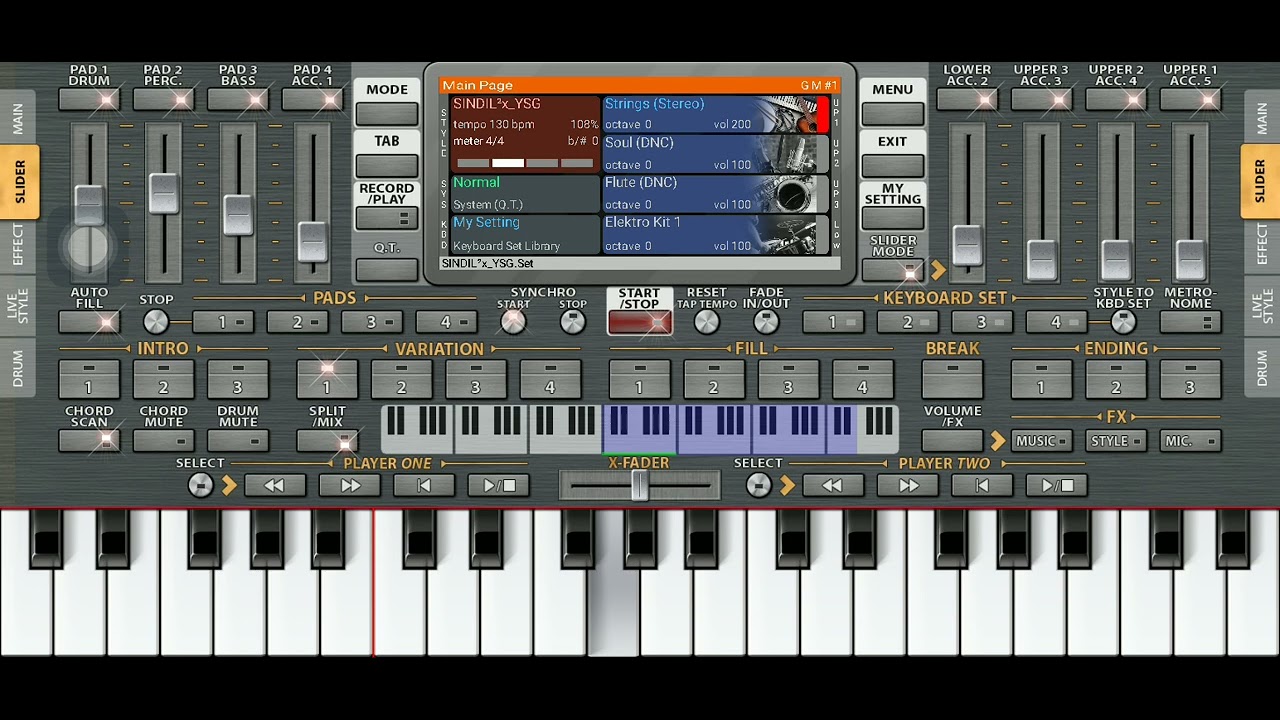Switch to the left Main tab
The image size is (1280, 720).
click(18, 119)
